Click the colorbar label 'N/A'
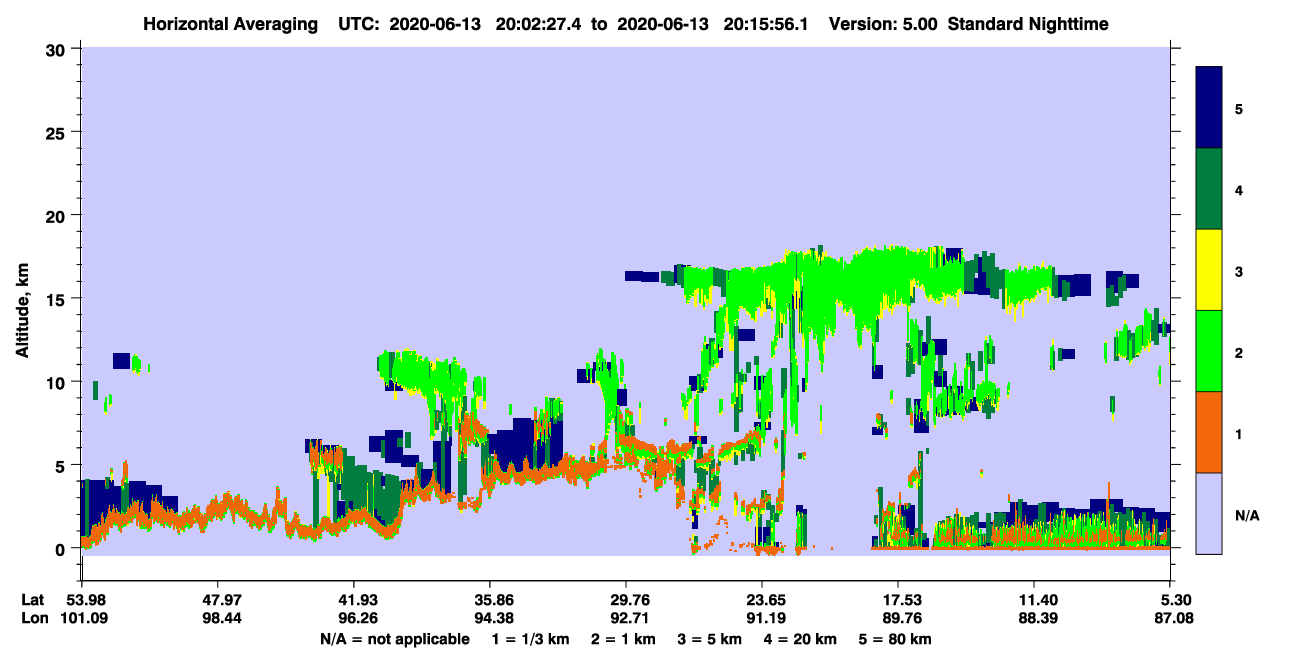The image size is (1300, 667). click(x=1246, y=516)
